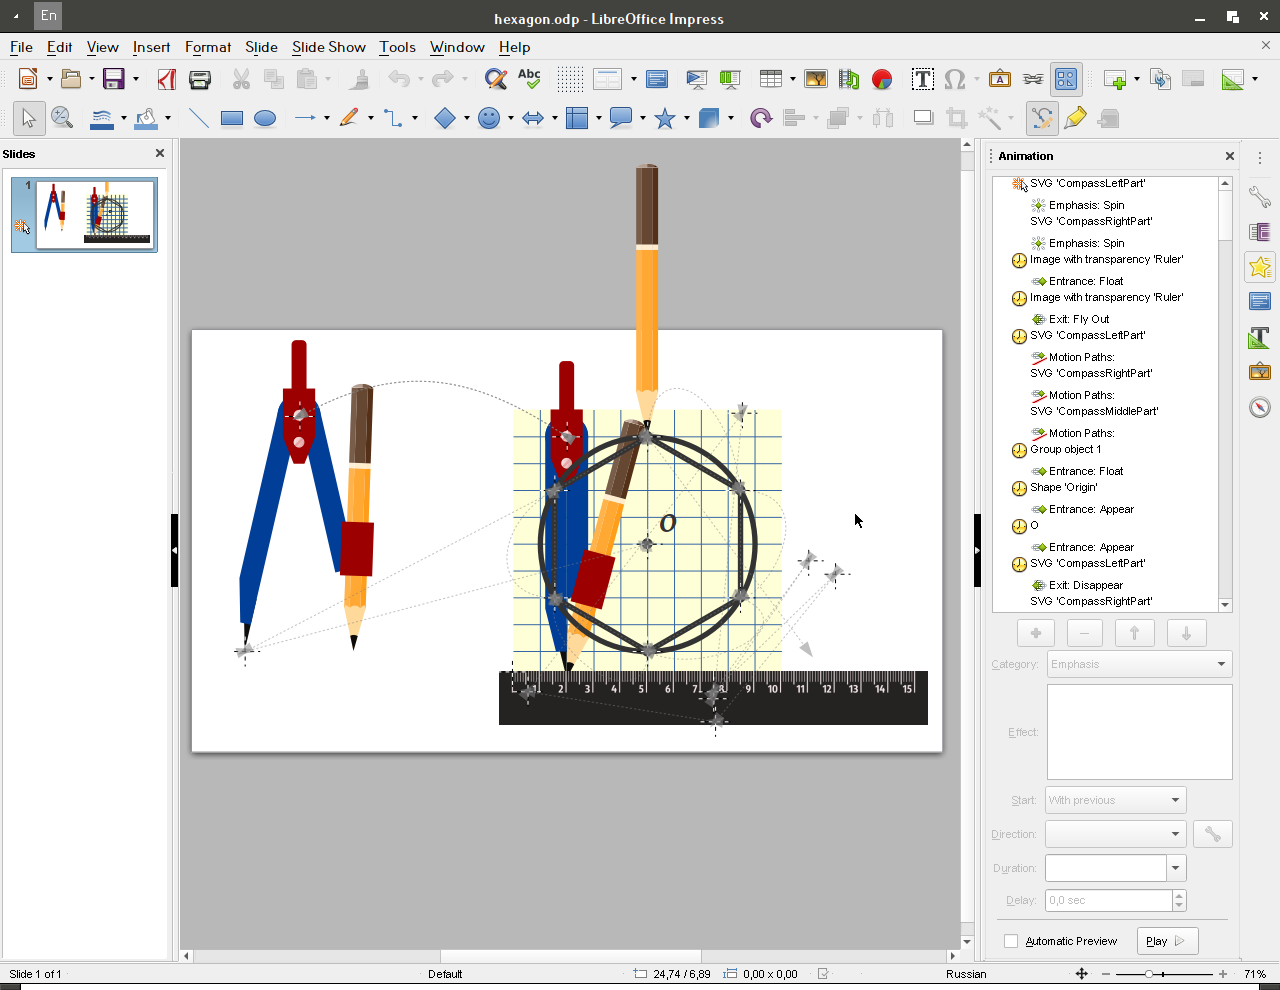Viewport: 1280px width, 990px height.
Task: Insert an image from file
Action: (816, 79)
